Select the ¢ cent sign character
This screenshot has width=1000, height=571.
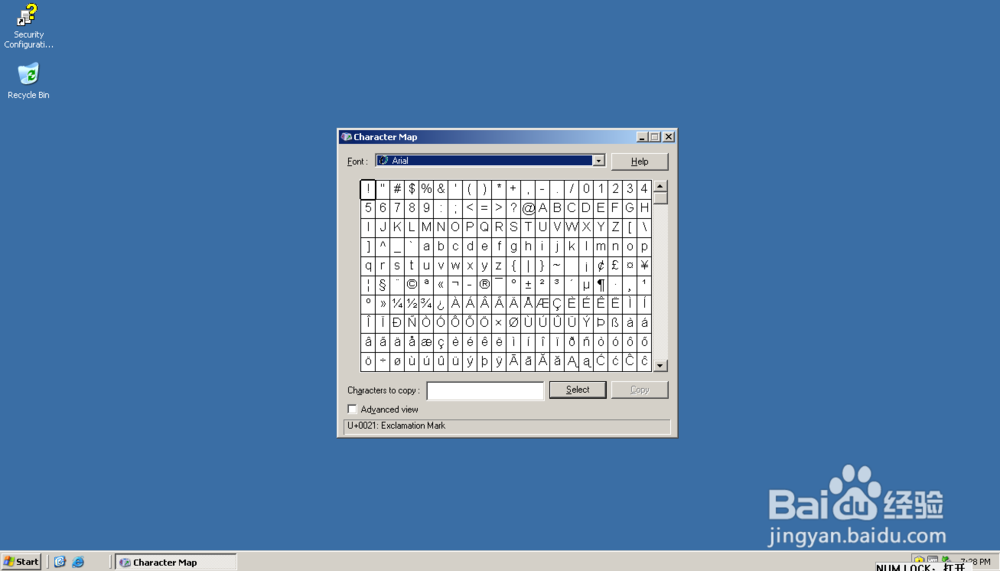(x=601, y=265)
